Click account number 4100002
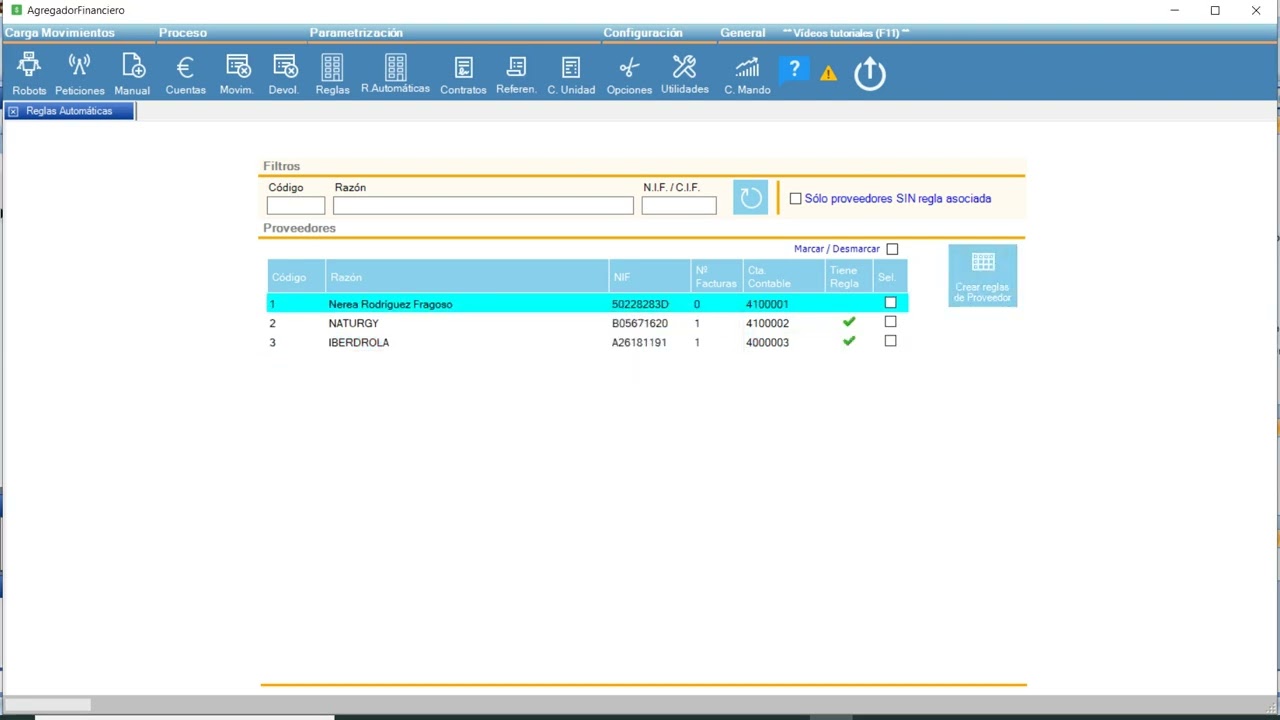The image size is (1280, 720). click(x=767, y=324)
